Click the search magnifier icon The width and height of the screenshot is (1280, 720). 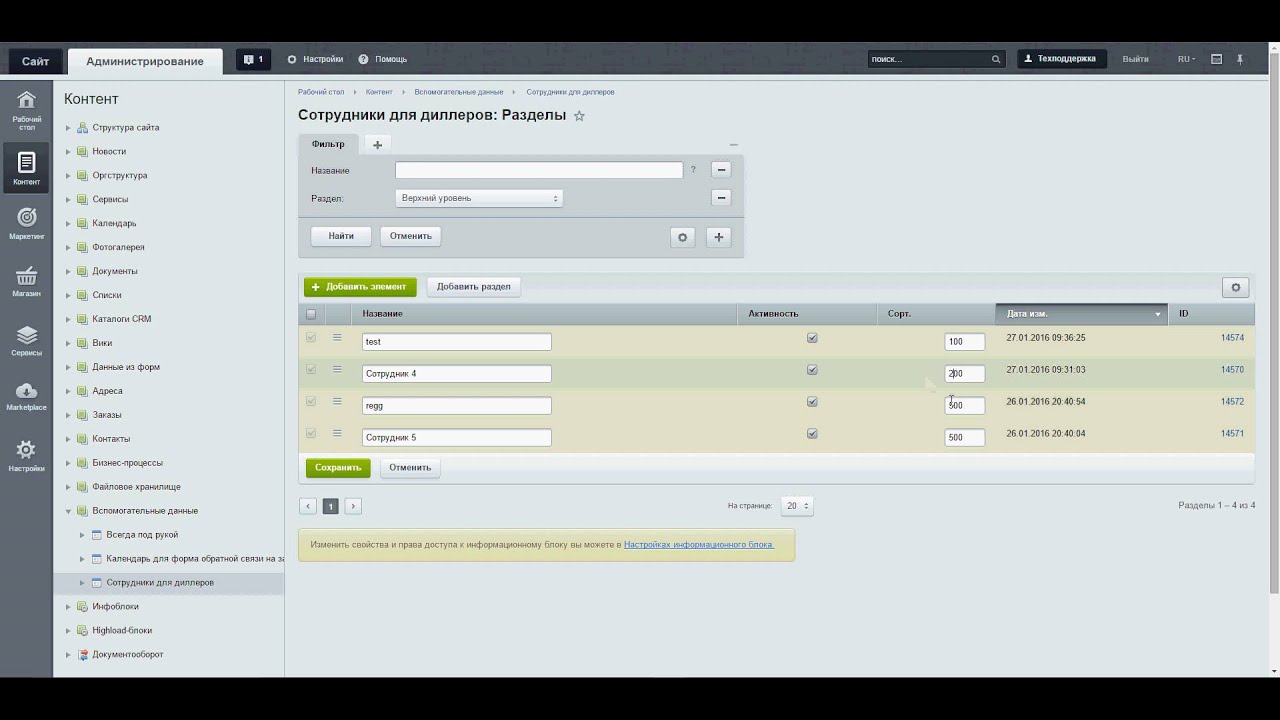pyautogui.click(x=996, y=59)
